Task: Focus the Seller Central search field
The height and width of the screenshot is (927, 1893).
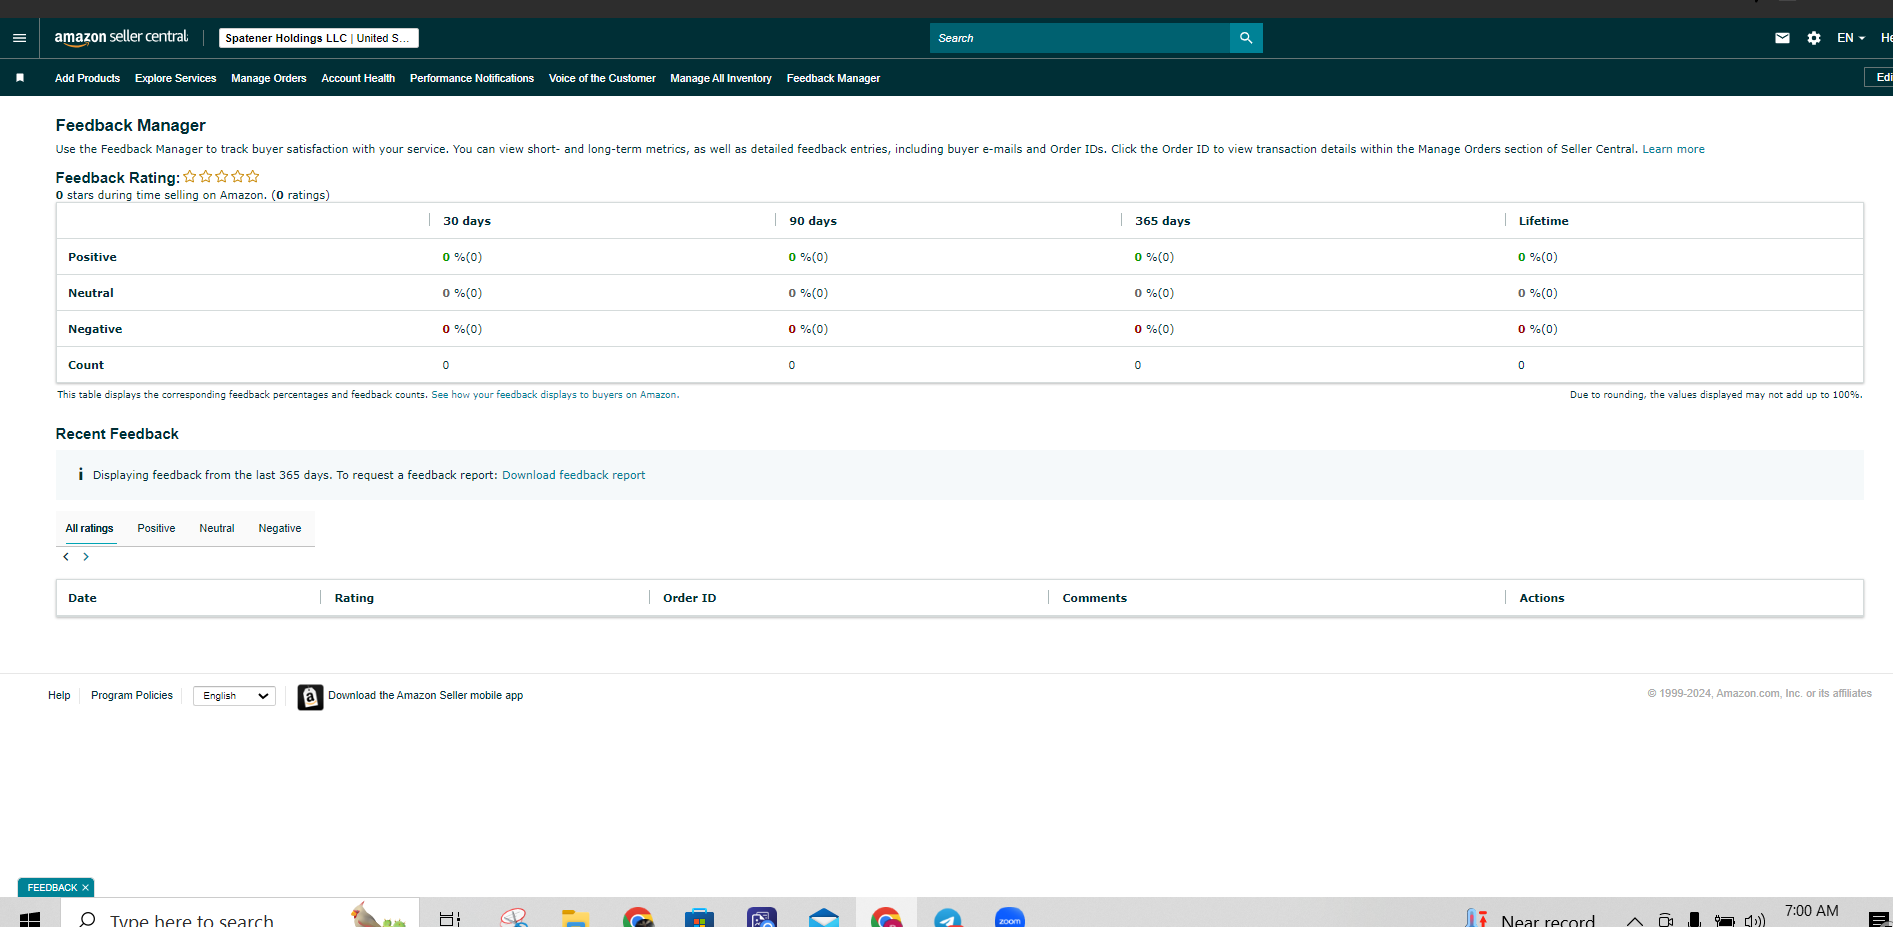Action: 1080,38
